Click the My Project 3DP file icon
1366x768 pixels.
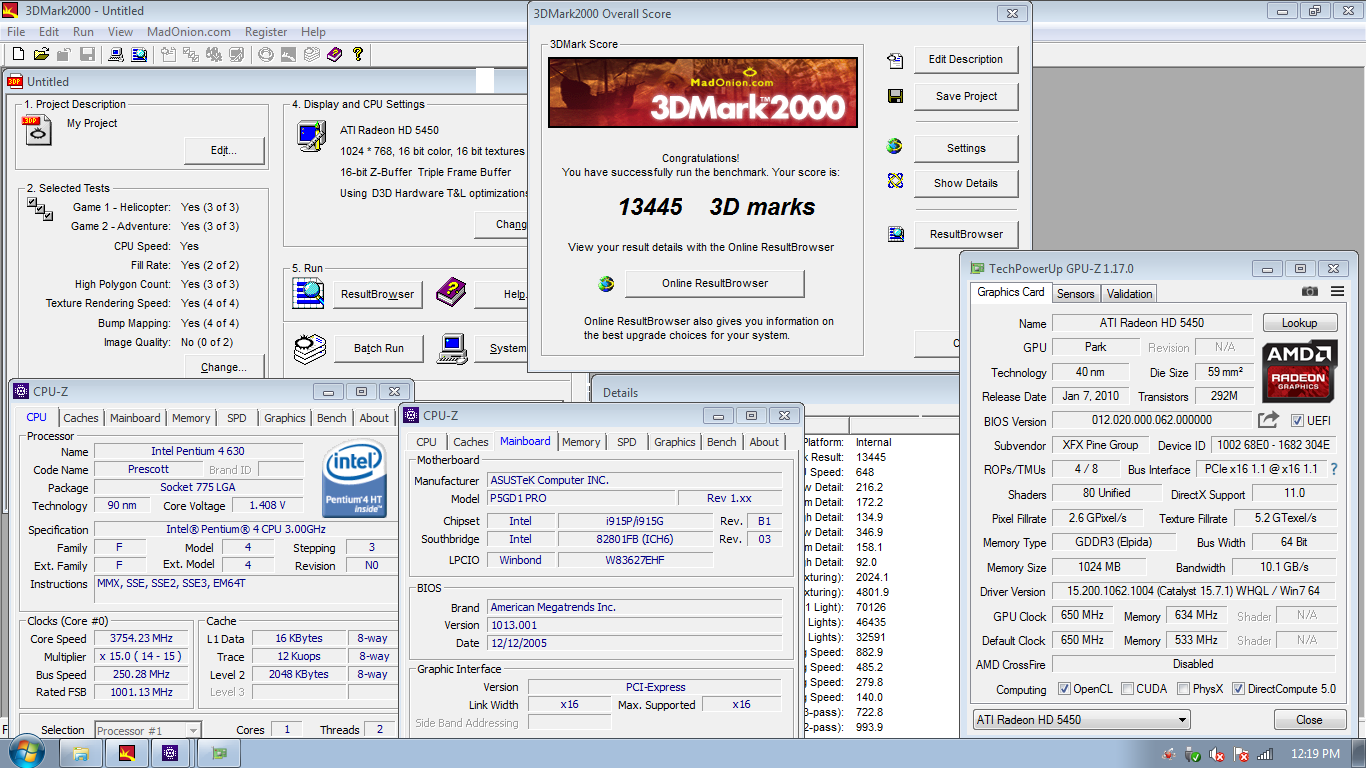pos(38,130)
